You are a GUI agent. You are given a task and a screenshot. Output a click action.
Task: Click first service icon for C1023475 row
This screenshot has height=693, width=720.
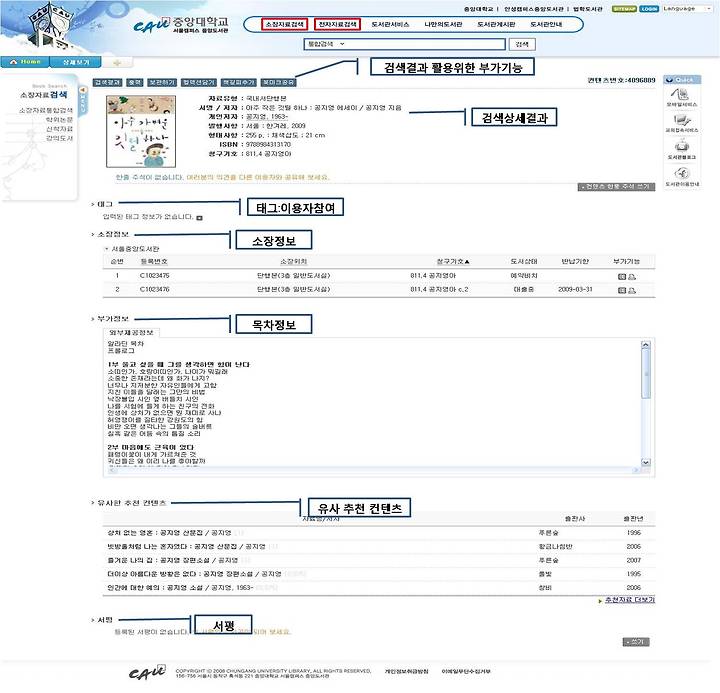tap(622, 276)
